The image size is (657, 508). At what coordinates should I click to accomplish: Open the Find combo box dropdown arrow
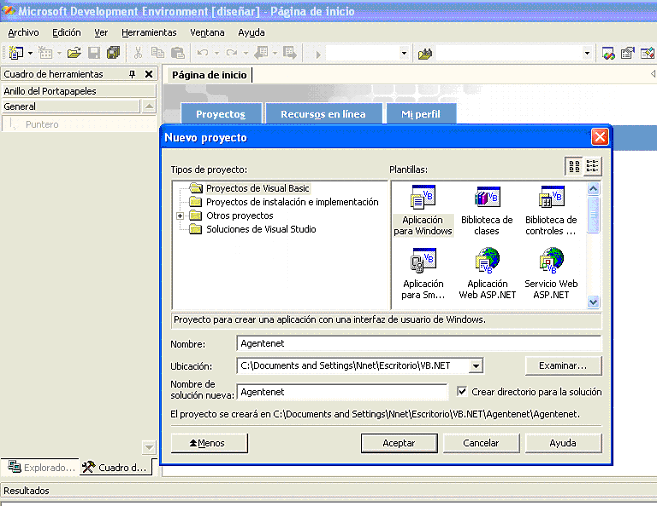[587, 53]
